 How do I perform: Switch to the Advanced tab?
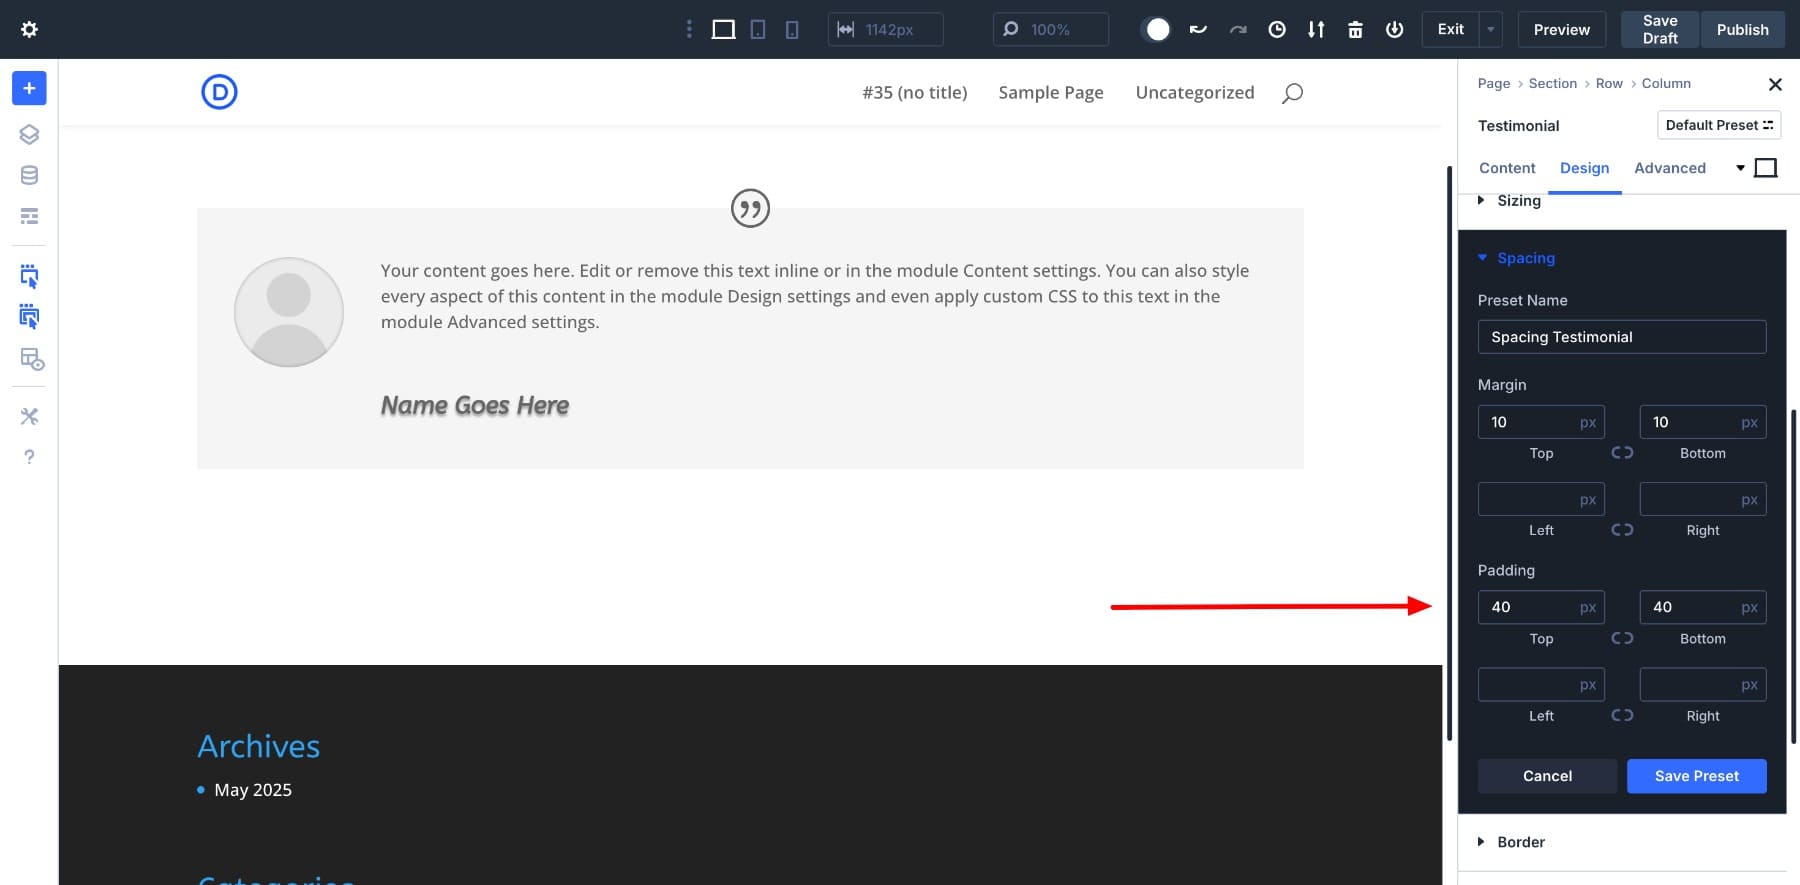[1669, 168]
